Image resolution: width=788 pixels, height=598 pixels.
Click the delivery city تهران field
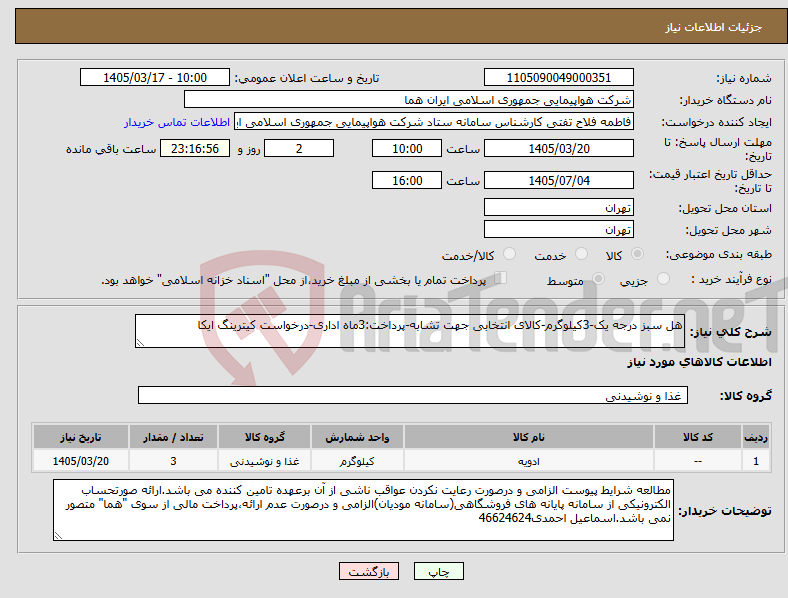point(558,229)
